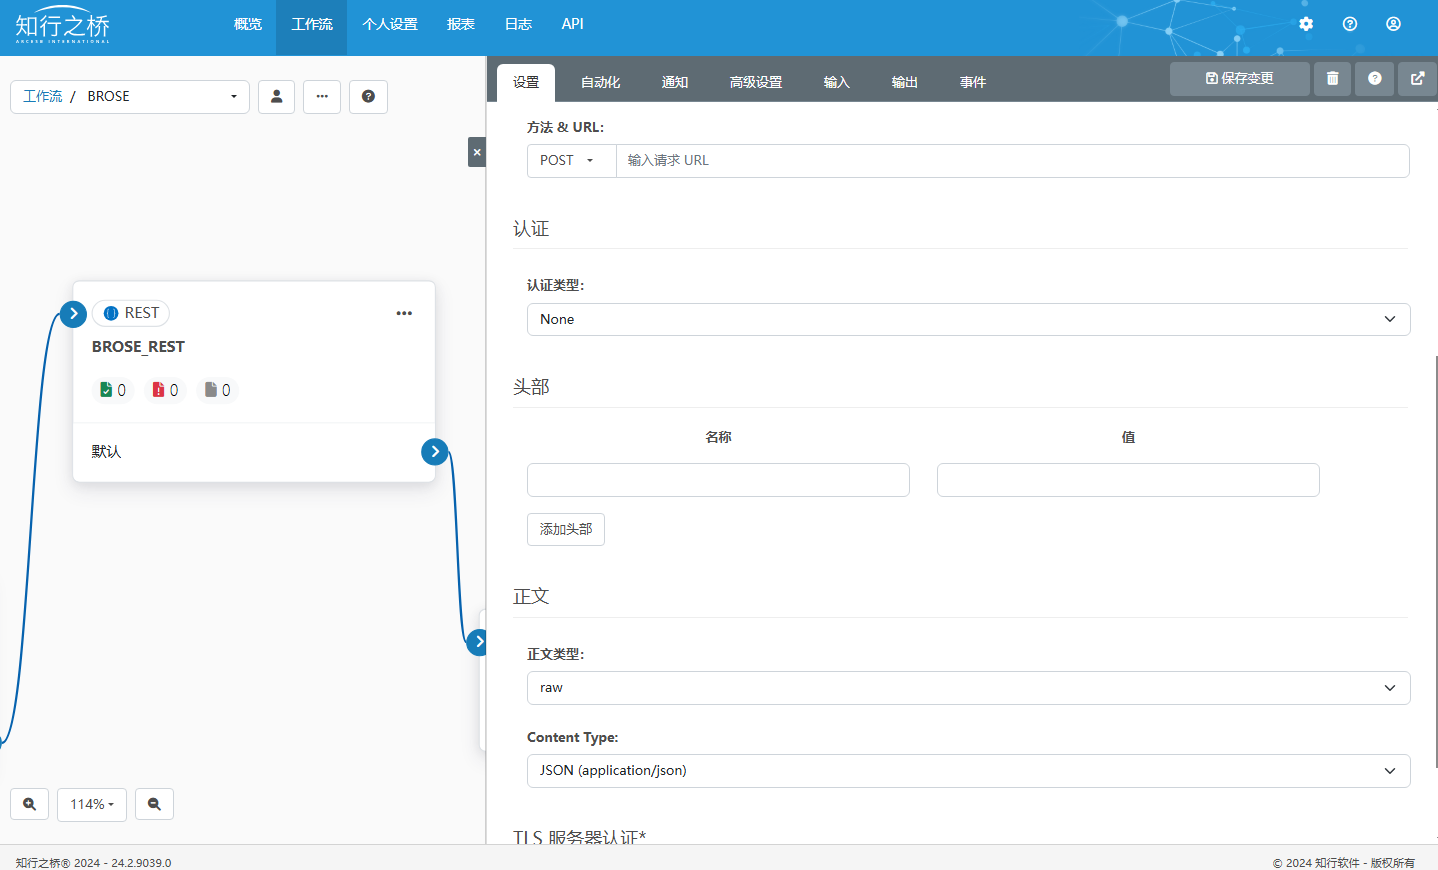Click the settings gear icon in header

1306,24
